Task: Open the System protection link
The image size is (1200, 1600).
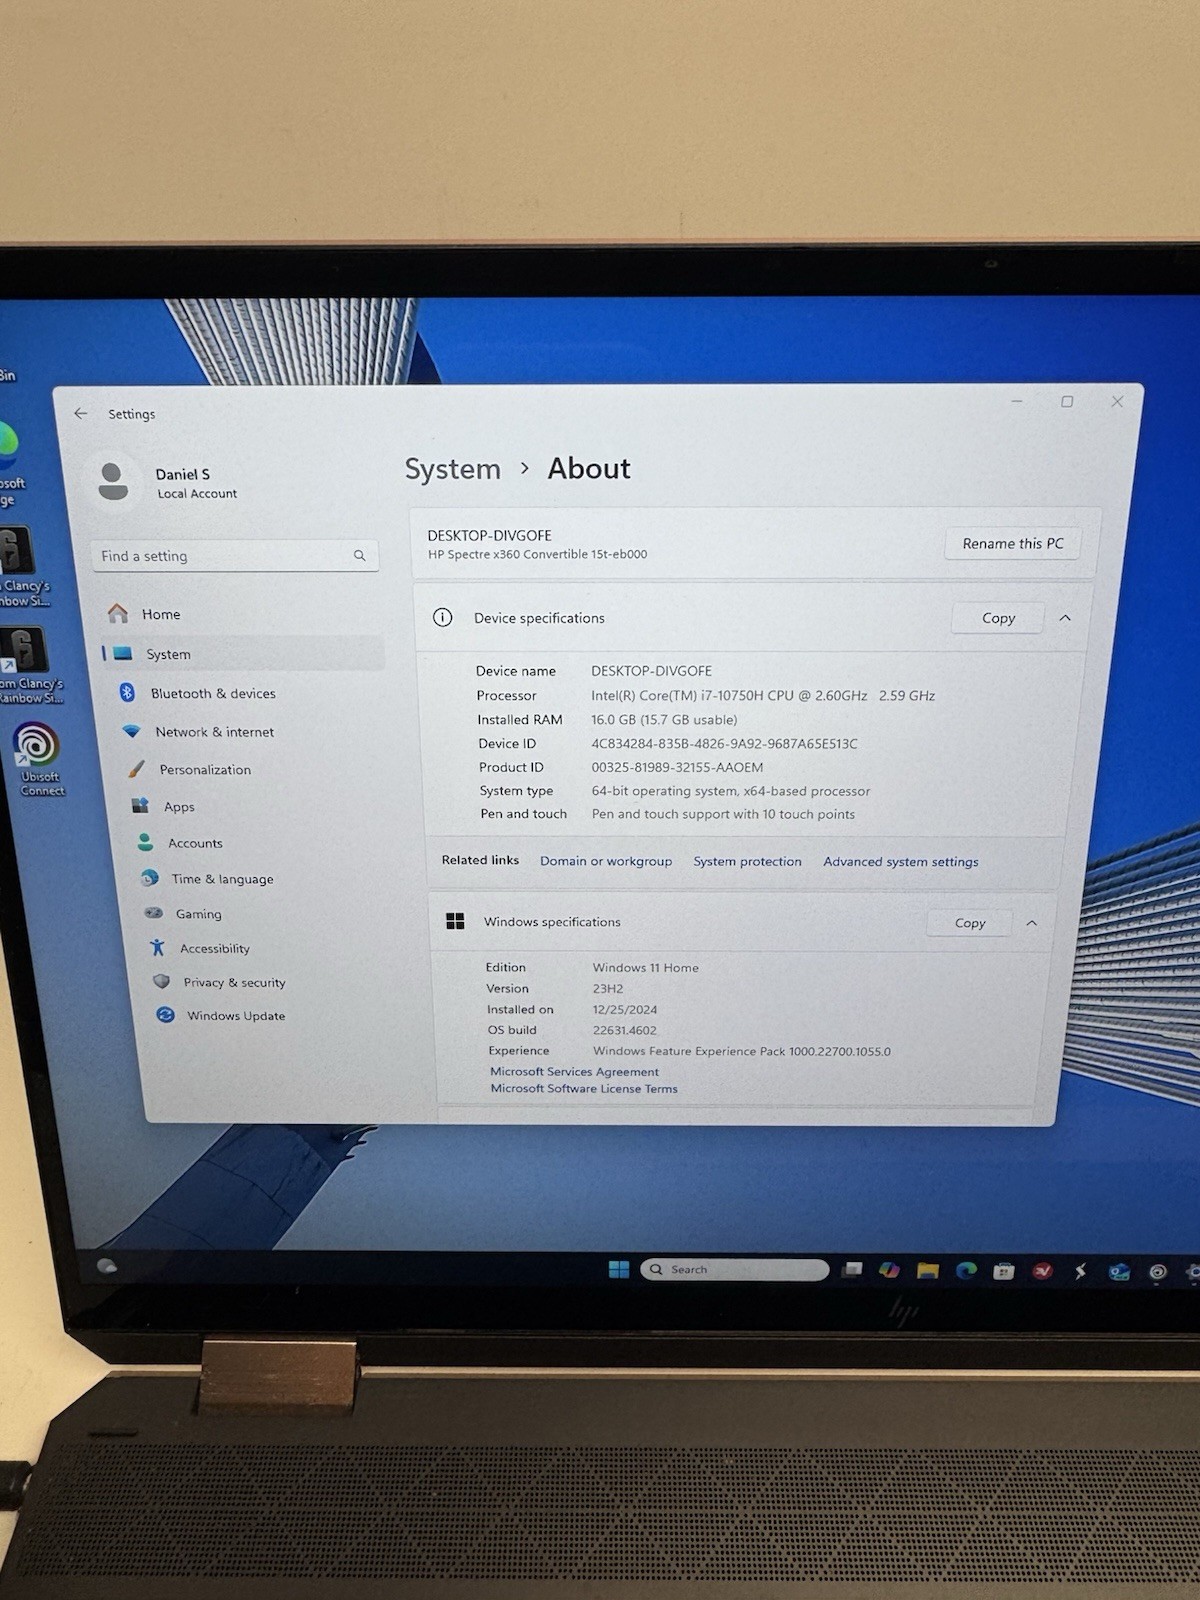Action: tap(748, 861)
